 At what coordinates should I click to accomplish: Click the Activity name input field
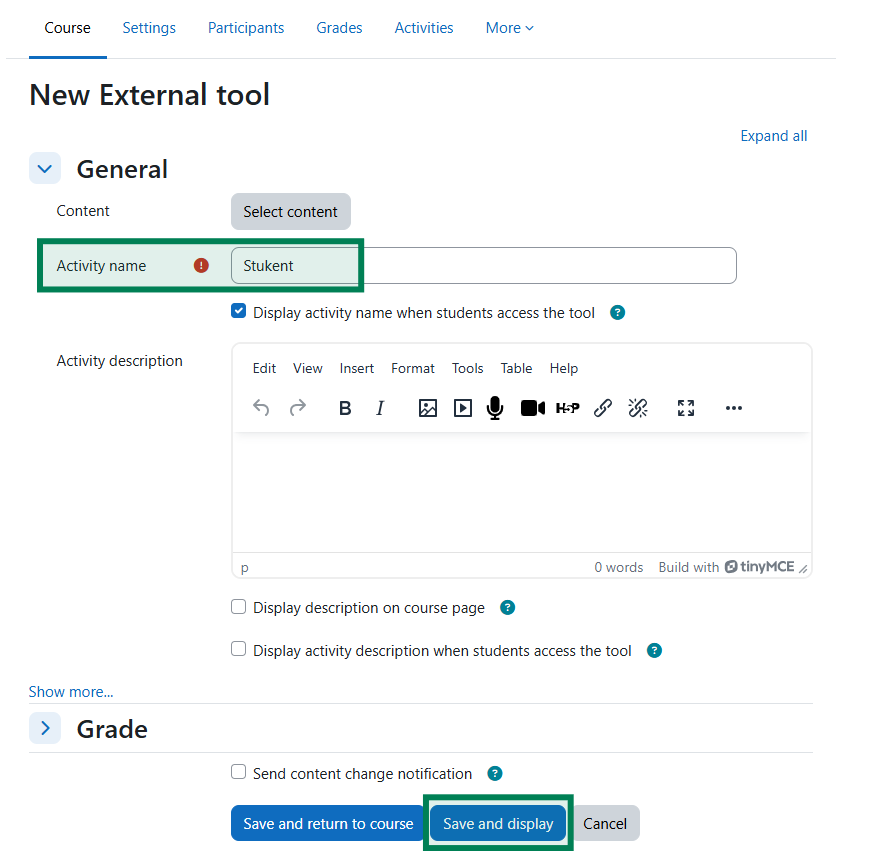tap(484, 265)
